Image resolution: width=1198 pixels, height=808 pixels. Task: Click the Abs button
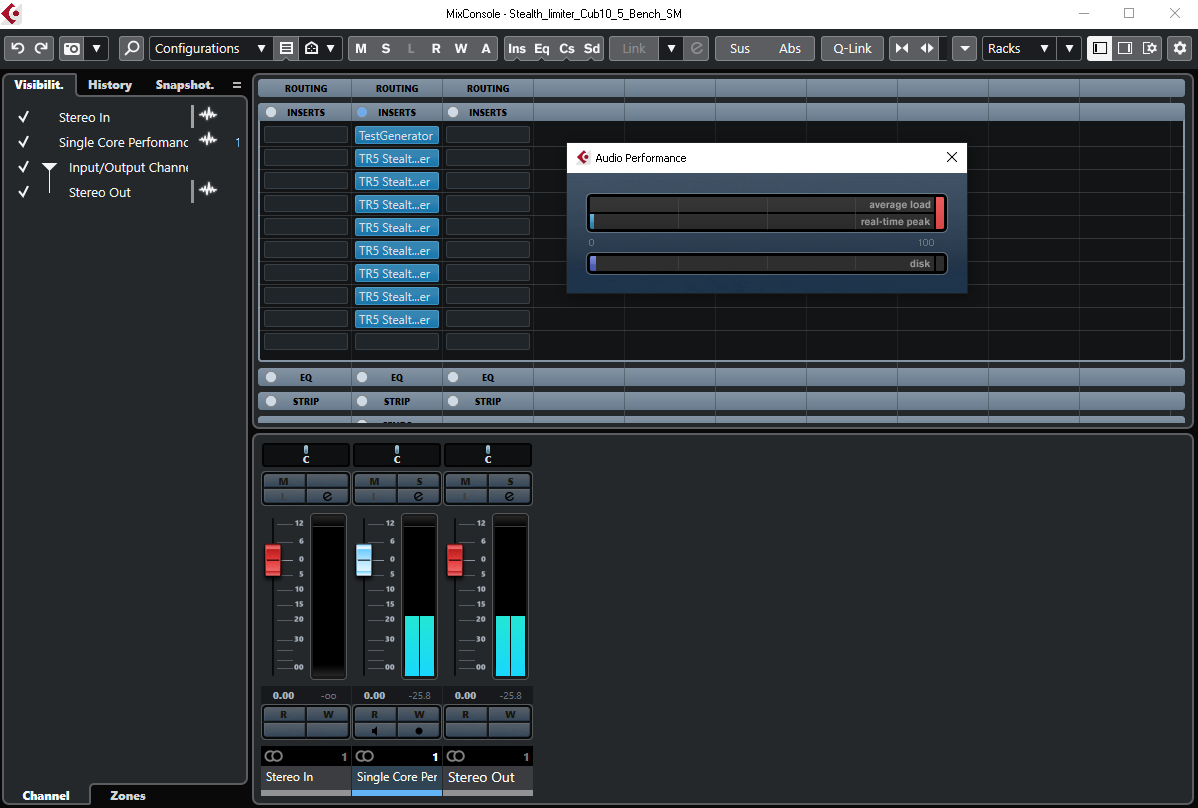pyautogui.click(x=790, y=48)
